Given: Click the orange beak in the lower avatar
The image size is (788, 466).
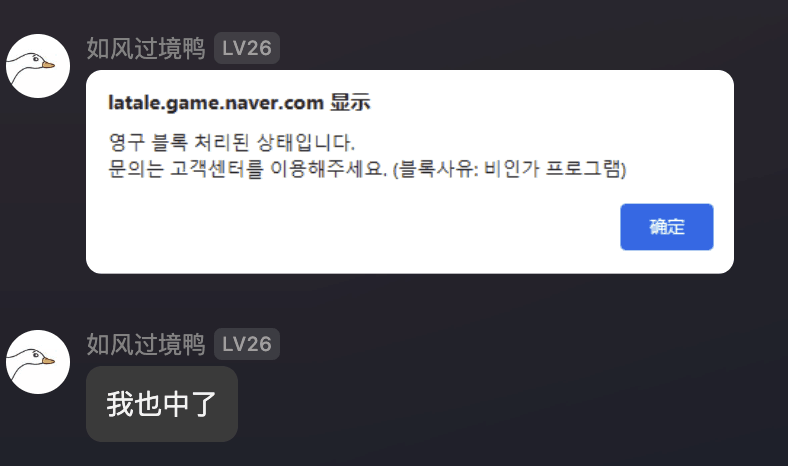Looking at the screenshot, I should (48, 360).
